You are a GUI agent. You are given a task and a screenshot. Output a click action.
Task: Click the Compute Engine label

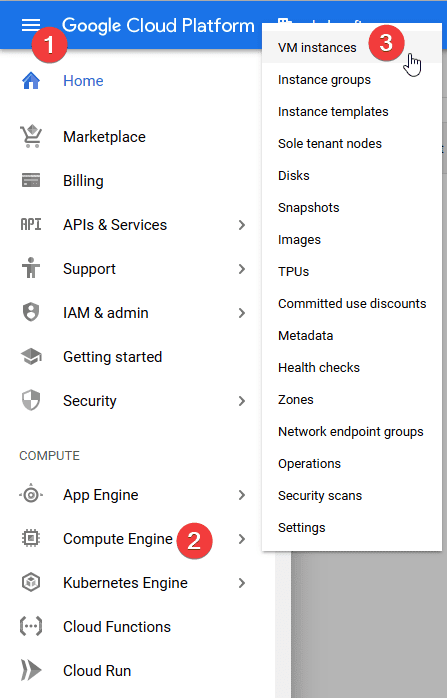(x=118, y=539)
